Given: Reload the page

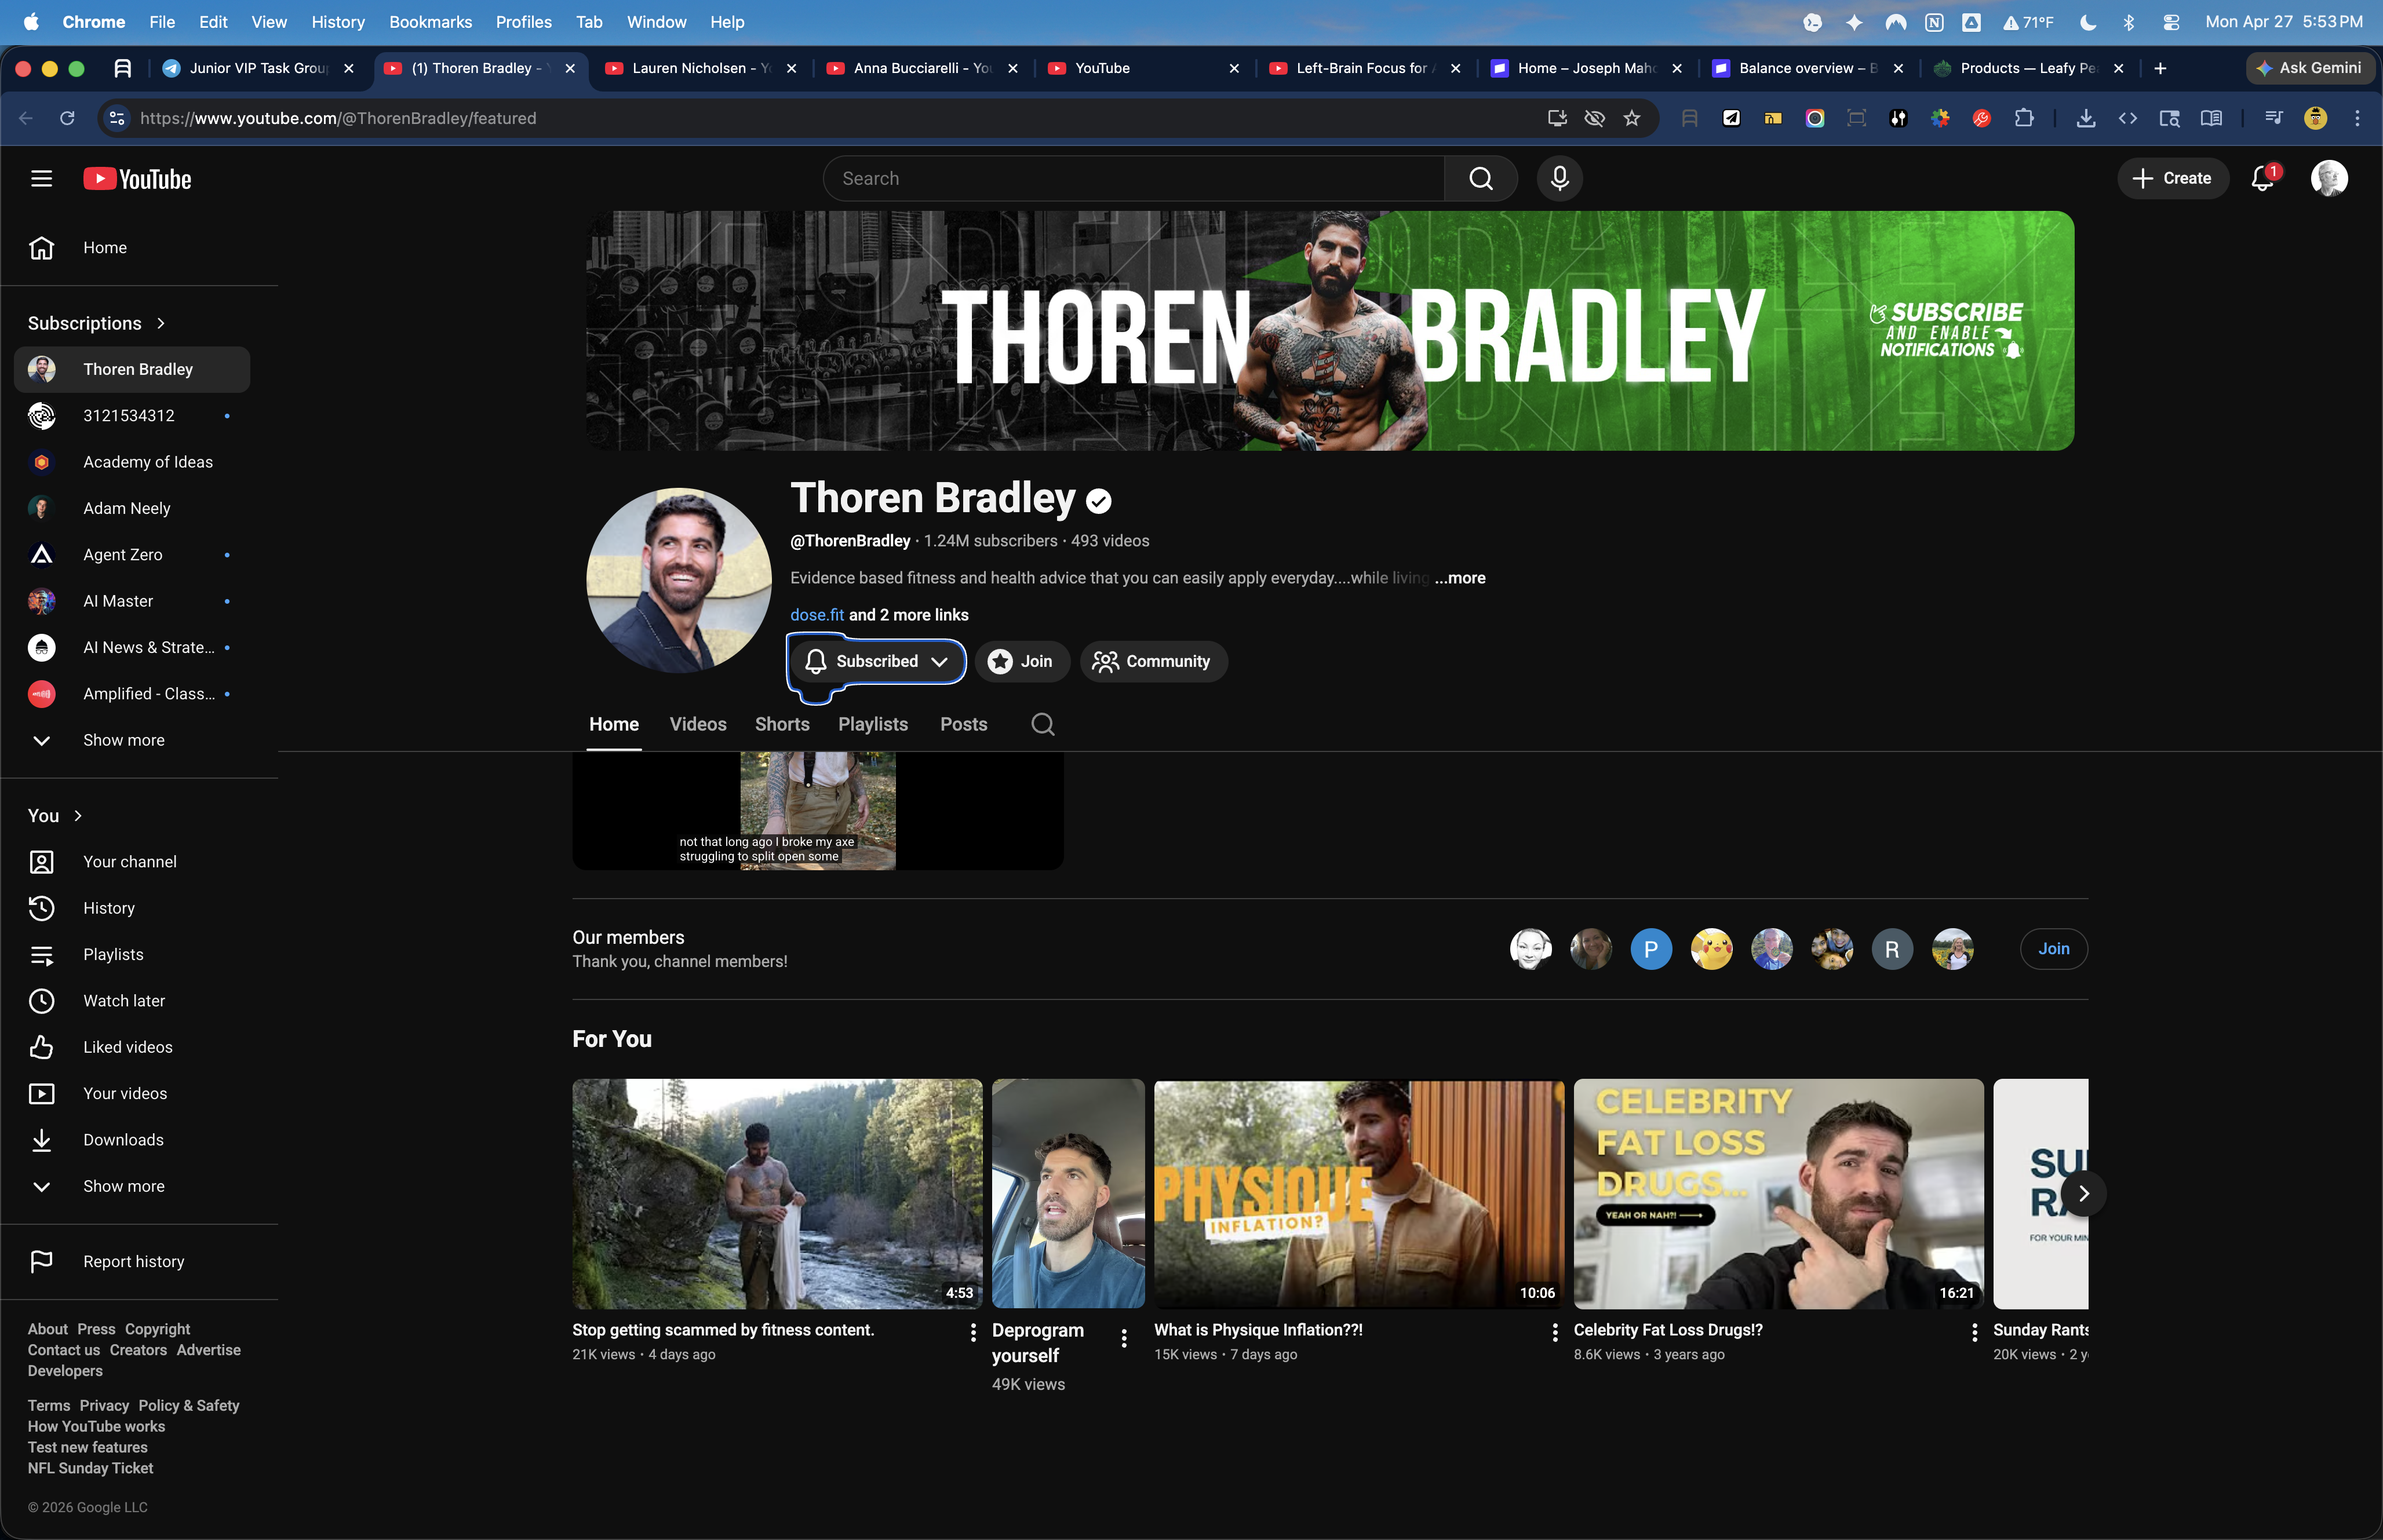Looking at the screenshot, I should pyautogui.click(x=67, y=118).
